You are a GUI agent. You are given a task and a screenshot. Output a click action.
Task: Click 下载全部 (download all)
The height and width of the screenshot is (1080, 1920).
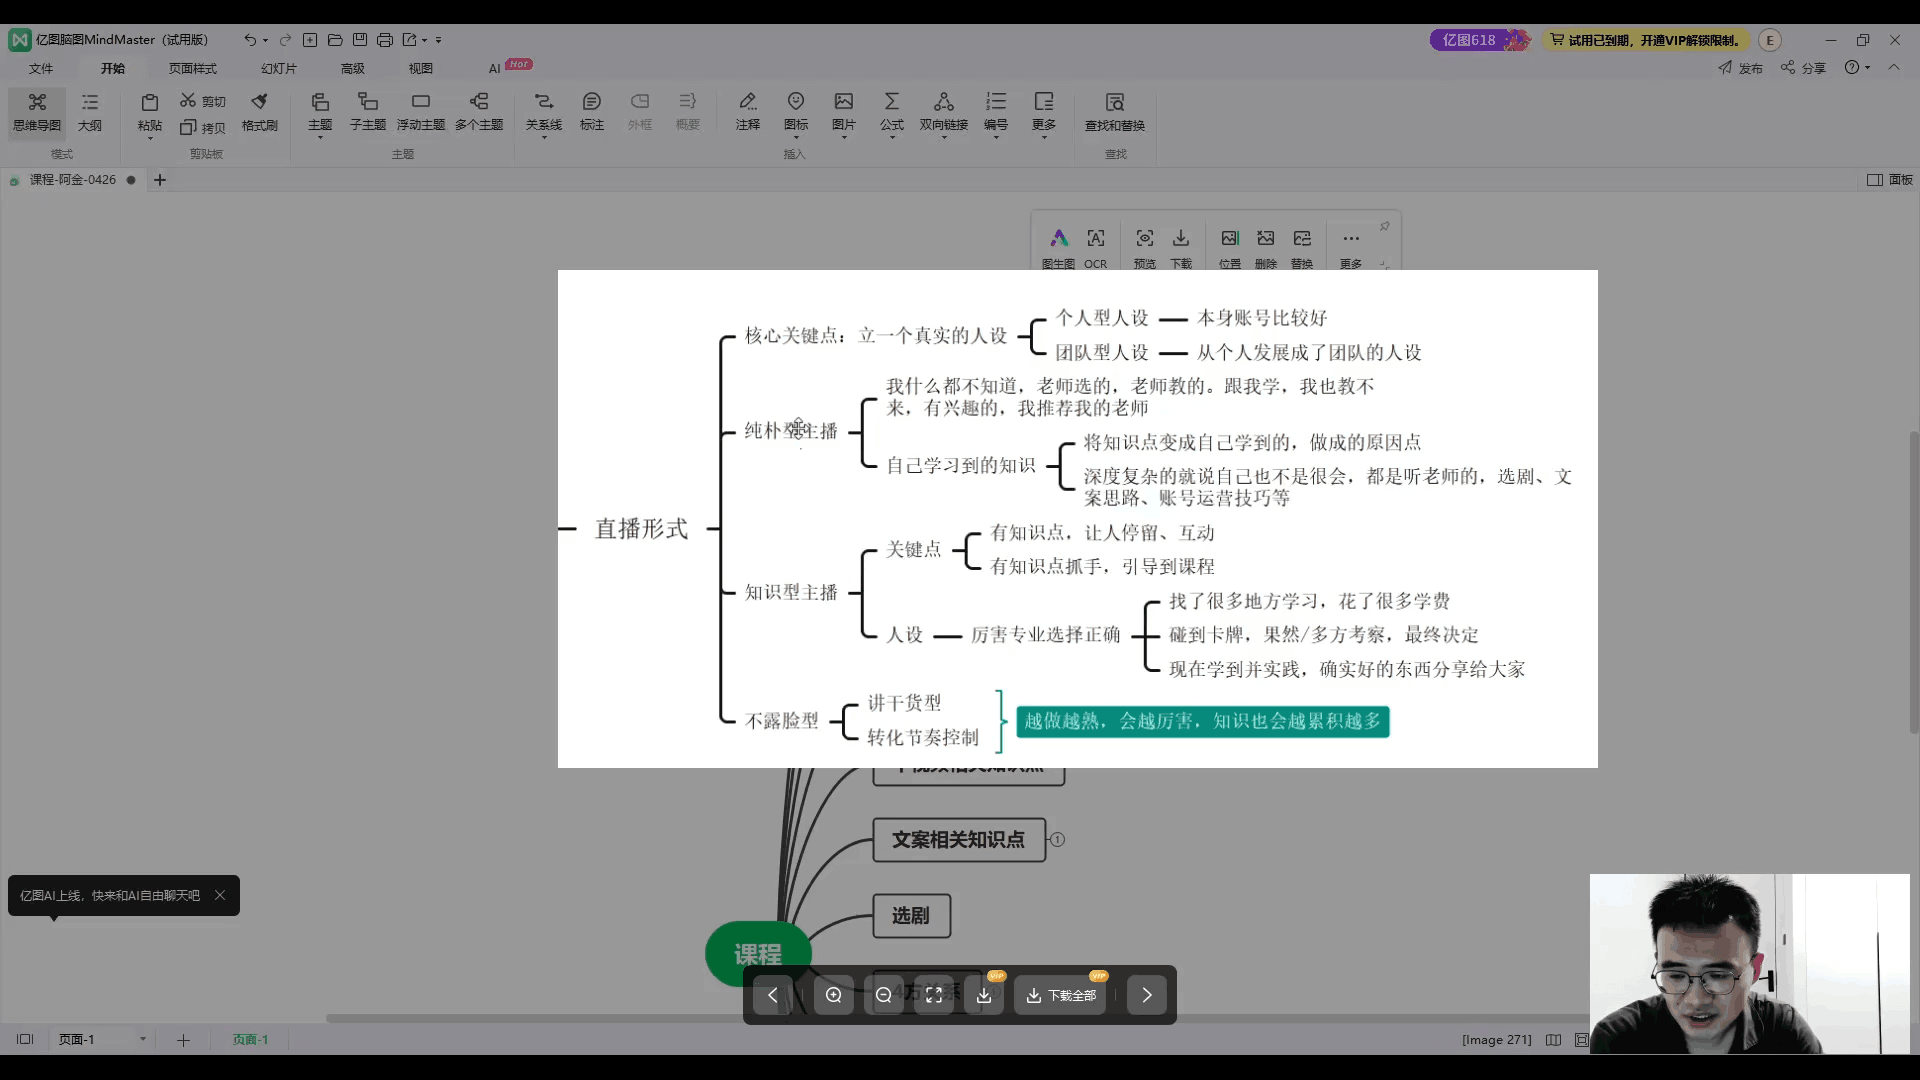(x=1061, y=995)
